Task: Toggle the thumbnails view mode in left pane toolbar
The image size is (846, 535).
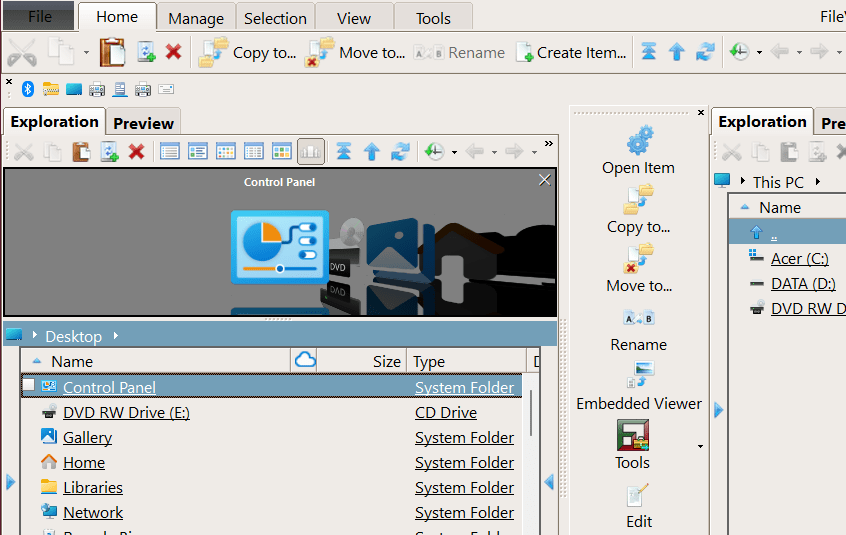Action: point(282,152)
